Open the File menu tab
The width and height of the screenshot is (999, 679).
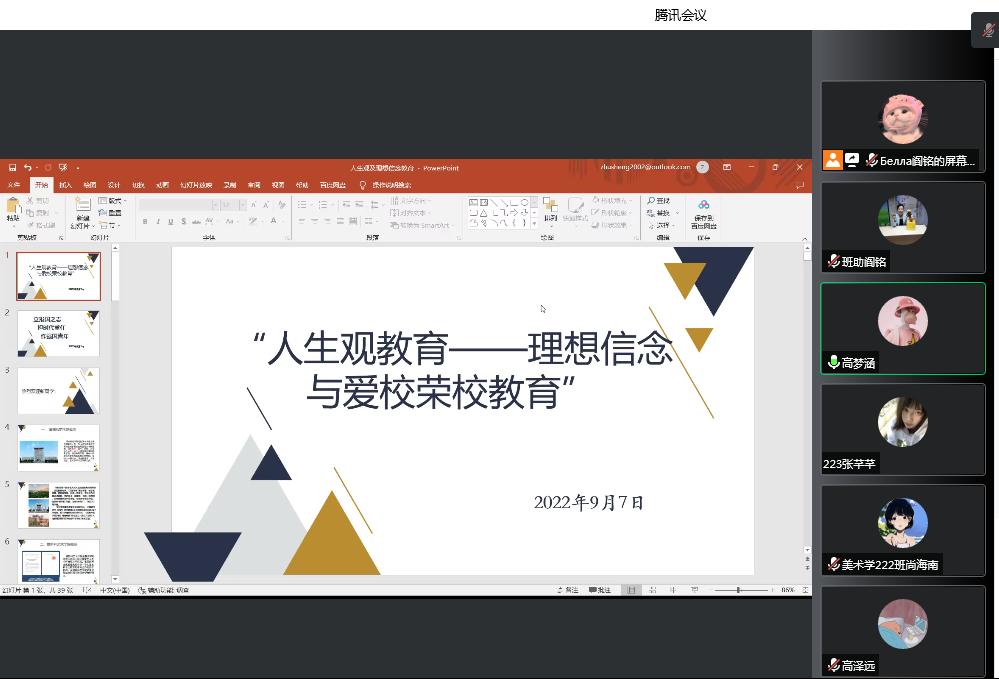(14, 185)
